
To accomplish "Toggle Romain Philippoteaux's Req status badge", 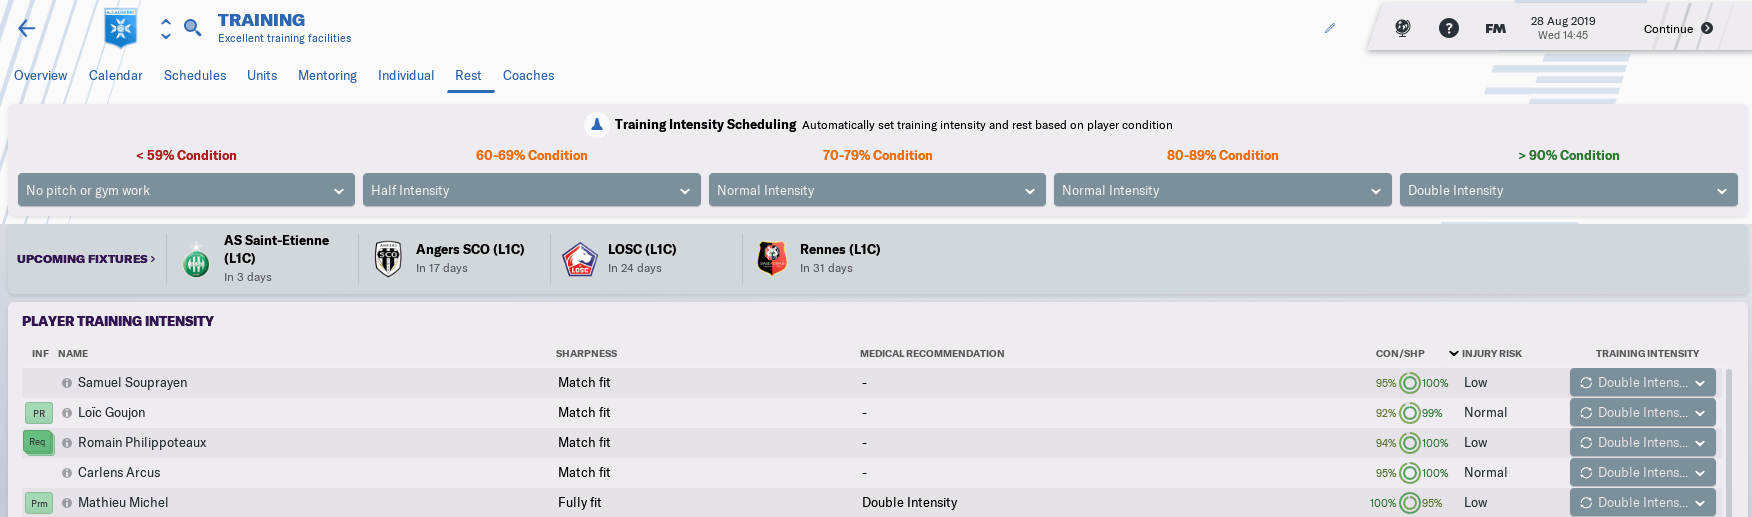I will 38,442.
